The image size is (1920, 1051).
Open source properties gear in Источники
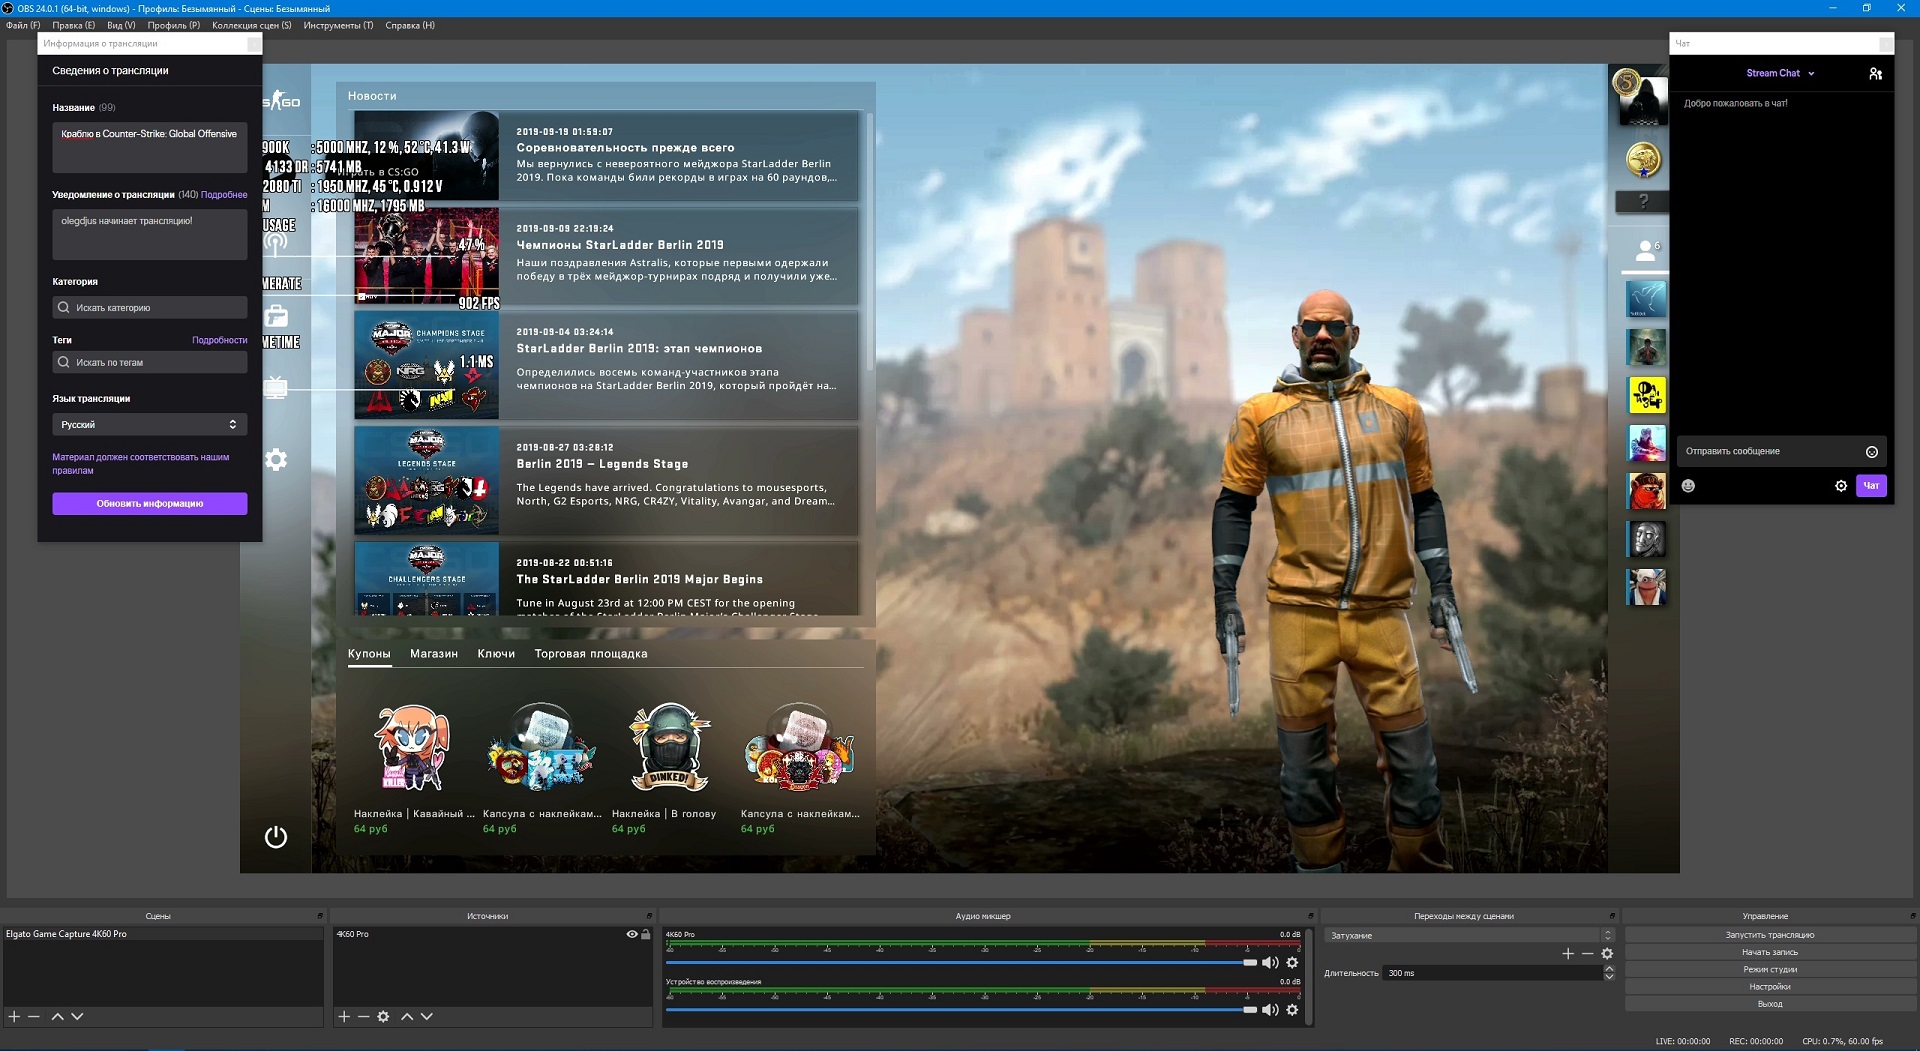(383, 1016)
